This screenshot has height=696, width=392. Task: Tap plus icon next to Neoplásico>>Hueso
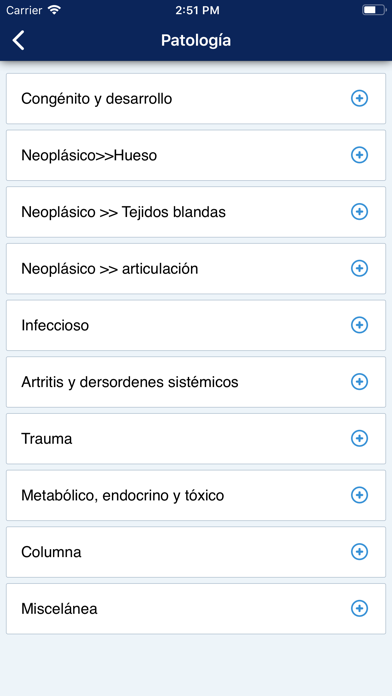pyautogui.click(x=359, y=155)
